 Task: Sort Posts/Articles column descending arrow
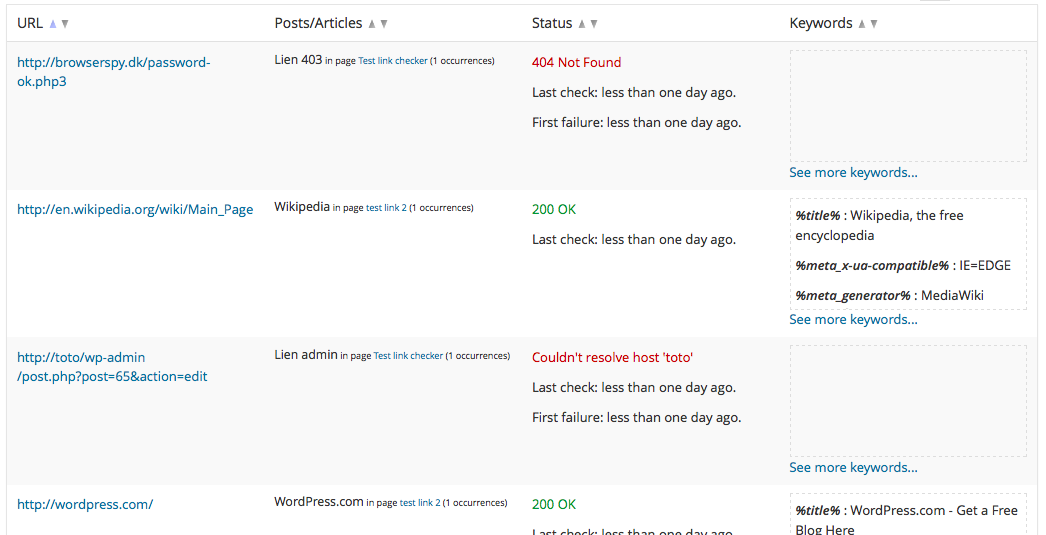384,24
